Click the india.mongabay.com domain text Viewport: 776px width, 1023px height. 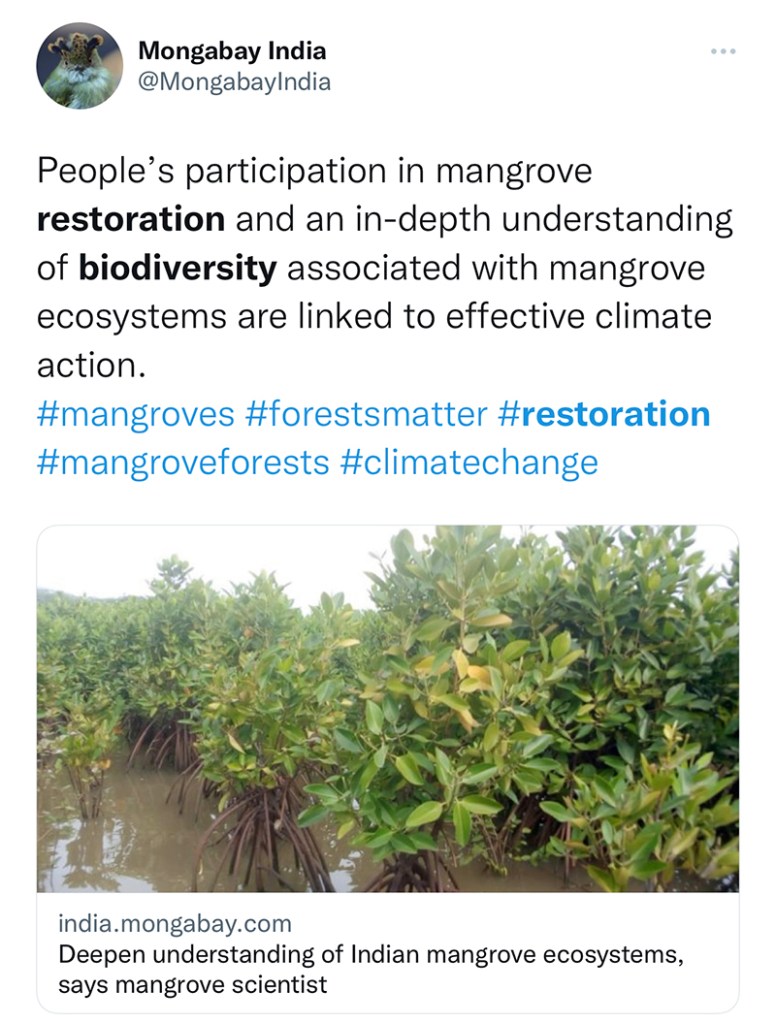pos(175,923)
